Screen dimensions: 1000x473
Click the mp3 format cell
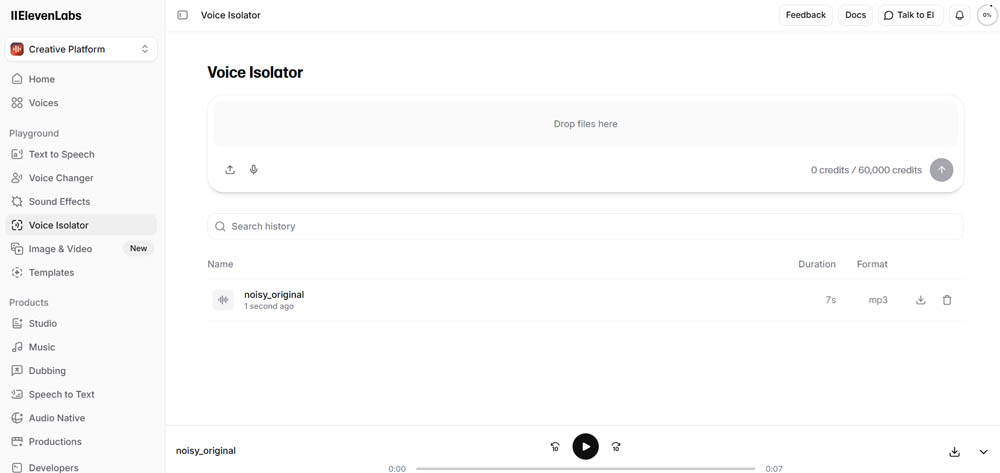pyautogui.click(x=878, y=300)
